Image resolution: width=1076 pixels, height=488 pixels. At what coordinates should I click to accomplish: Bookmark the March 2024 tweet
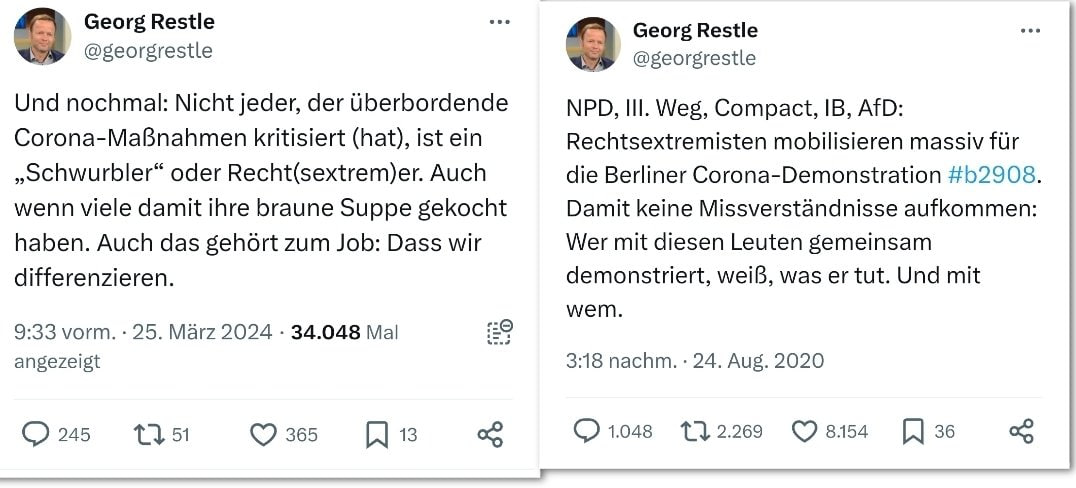point(377,434)
